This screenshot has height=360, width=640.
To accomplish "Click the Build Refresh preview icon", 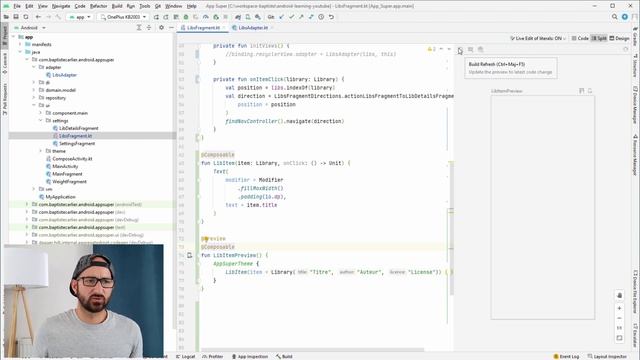I will pyautogui.click(x=460, y=49).
